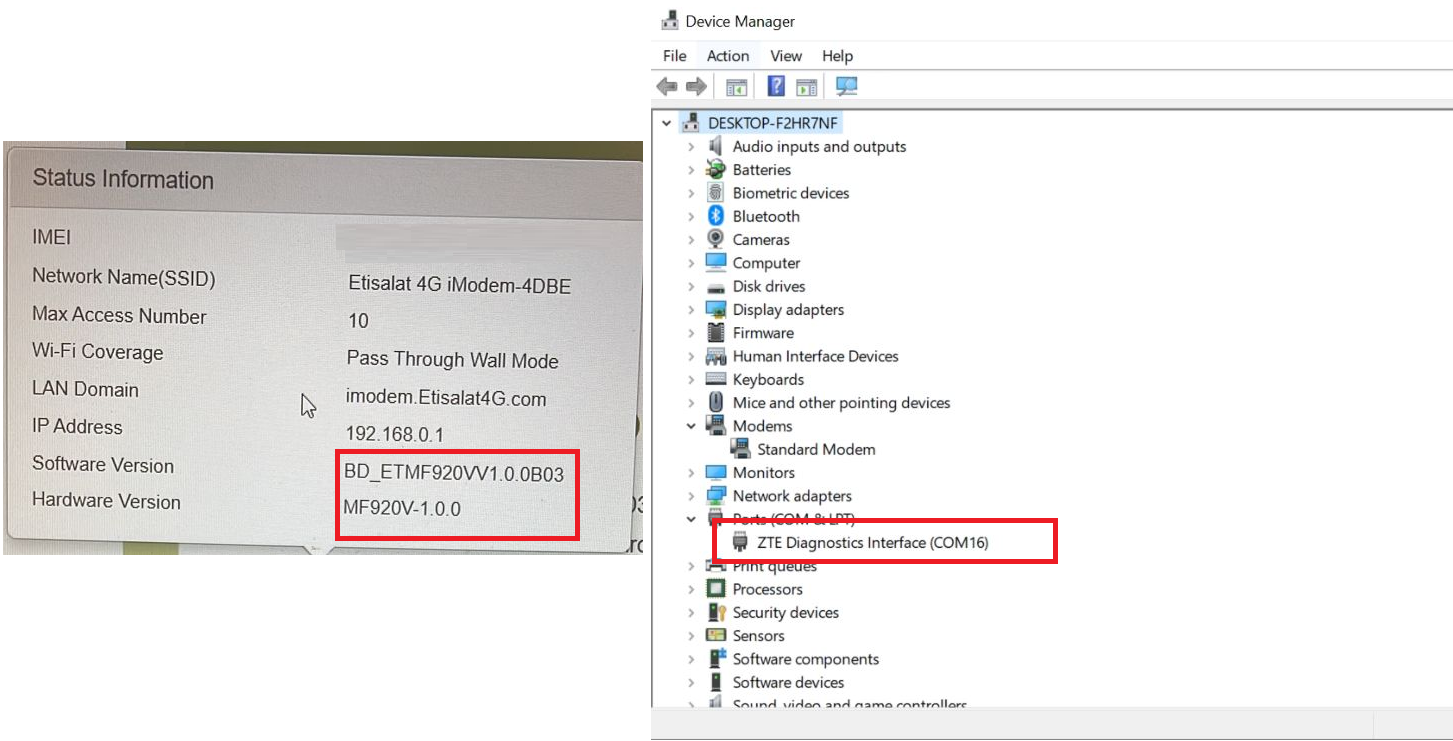Image resolution: width=1453 pixels, height=741 pixels.
Task: Select the Biometric devices fingerprint icon
Action: click(716, 193)
